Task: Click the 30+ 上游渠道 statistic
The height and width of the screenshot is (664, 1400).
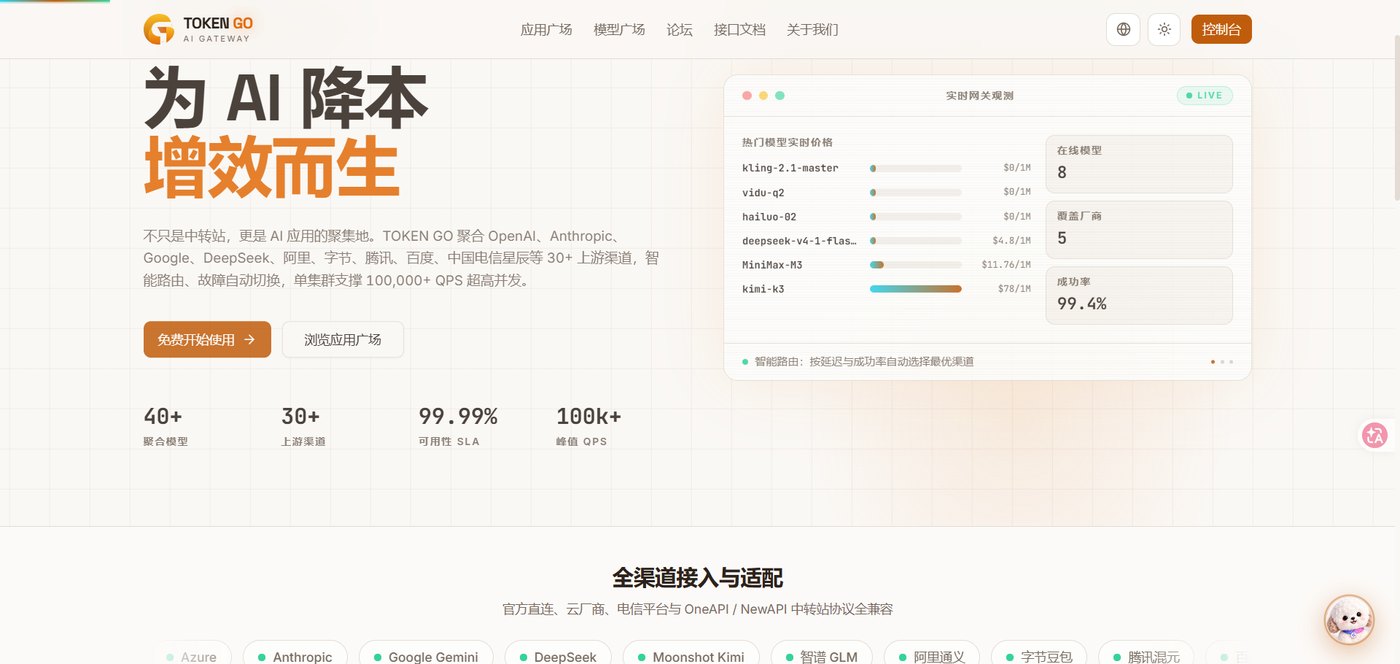Action: pyautogui.click(x=304, y=426)
